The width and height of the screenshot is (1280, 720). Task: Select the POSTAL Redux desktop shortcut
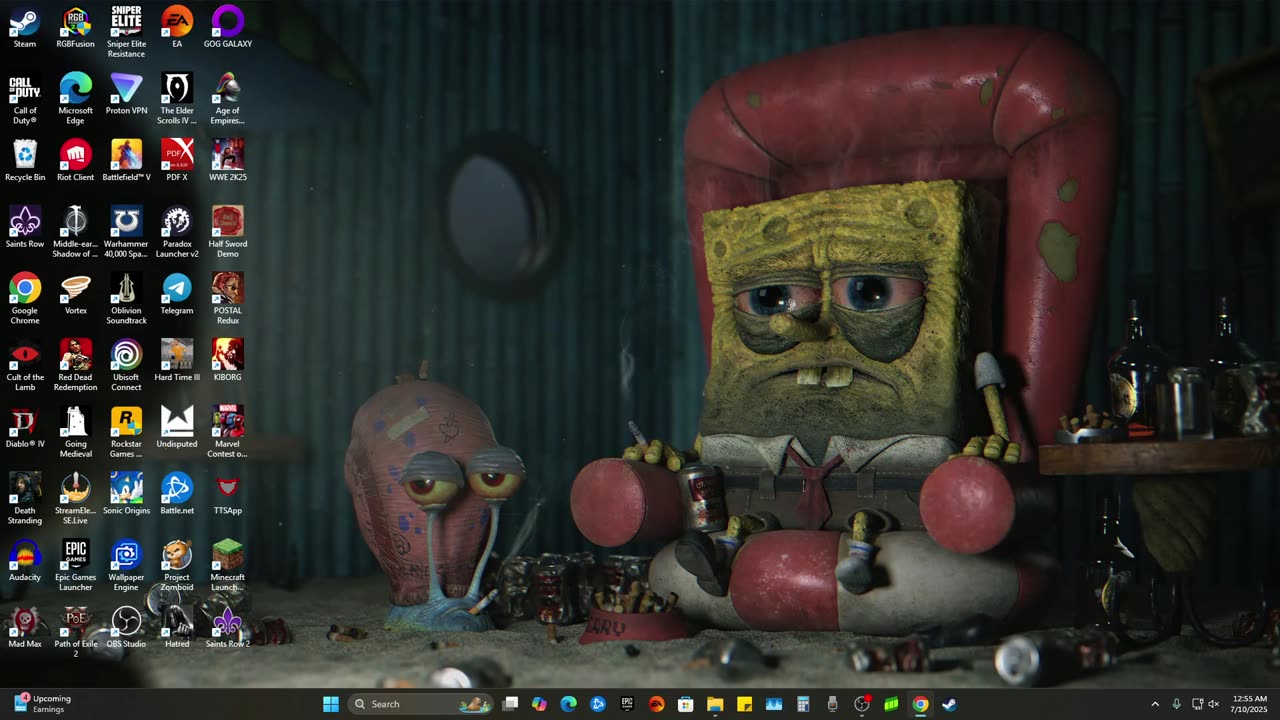(228, 299)
